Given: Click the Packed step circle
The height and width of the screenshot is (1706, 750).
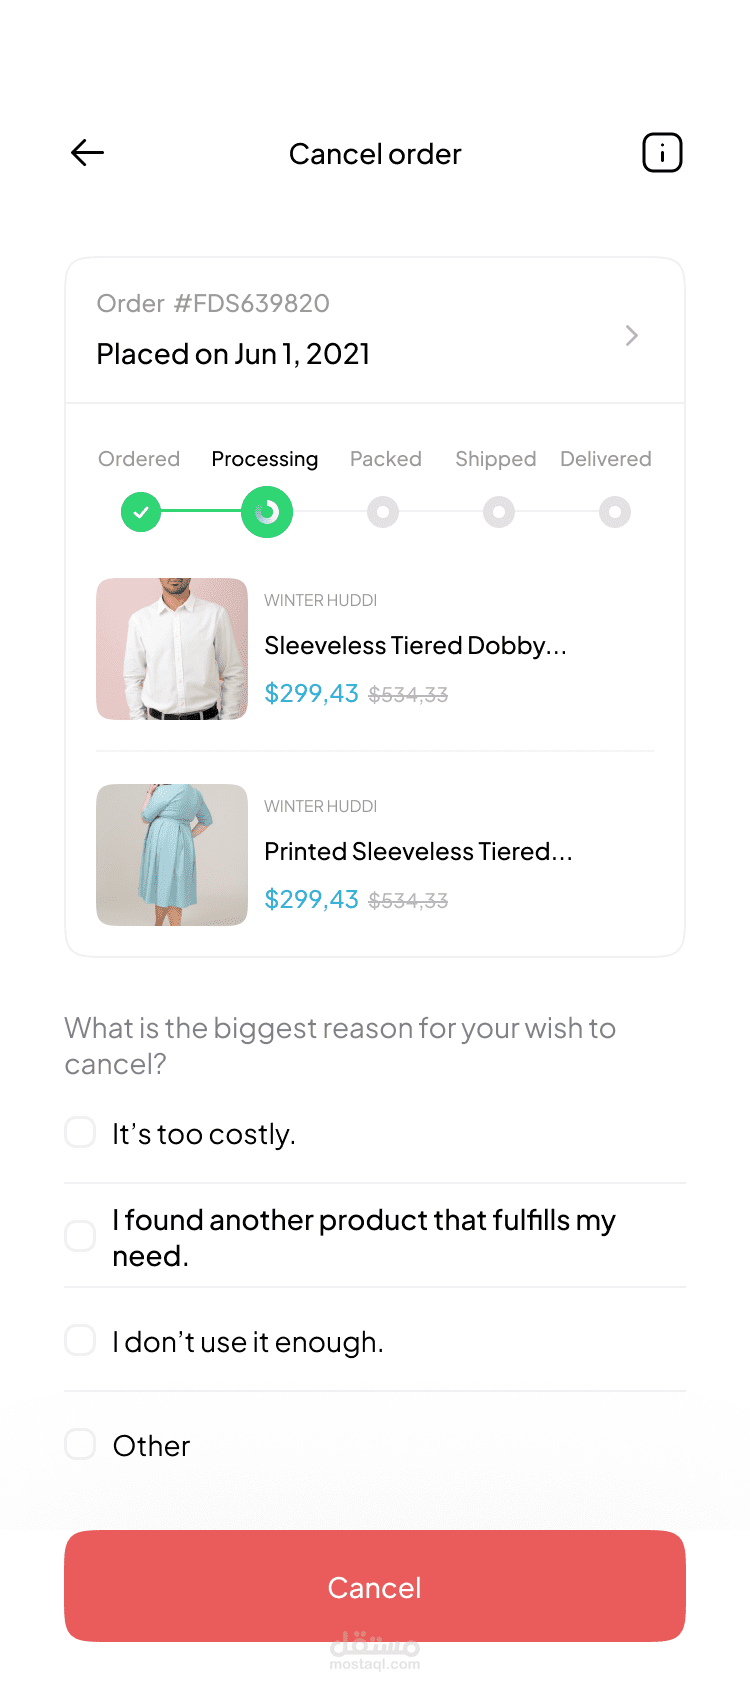Looking at the screenshot, I should click(383, 512).
